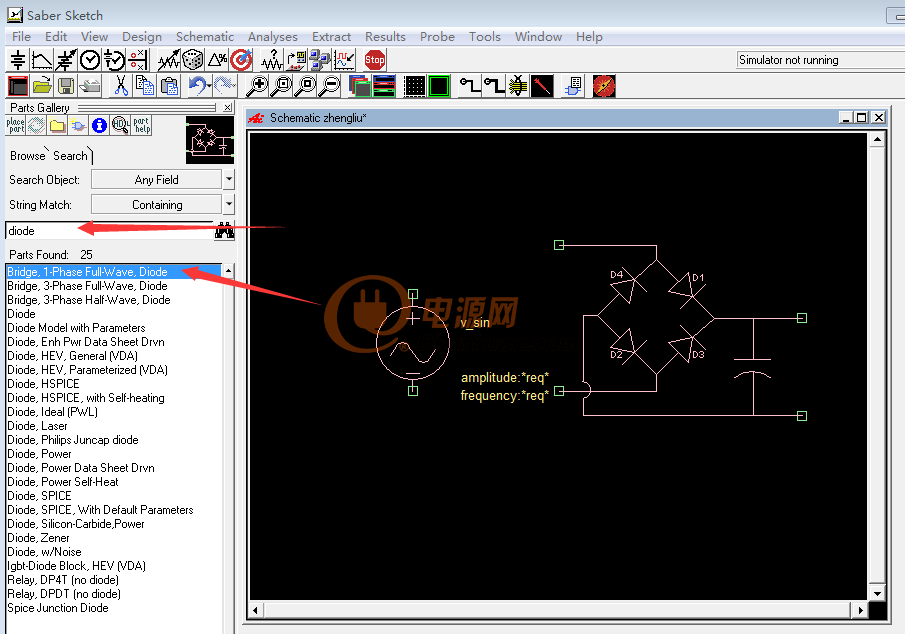This screenshot has width=905, height=634.
Task: Click the green-bordered black square icon
Action: coord(439,86)
